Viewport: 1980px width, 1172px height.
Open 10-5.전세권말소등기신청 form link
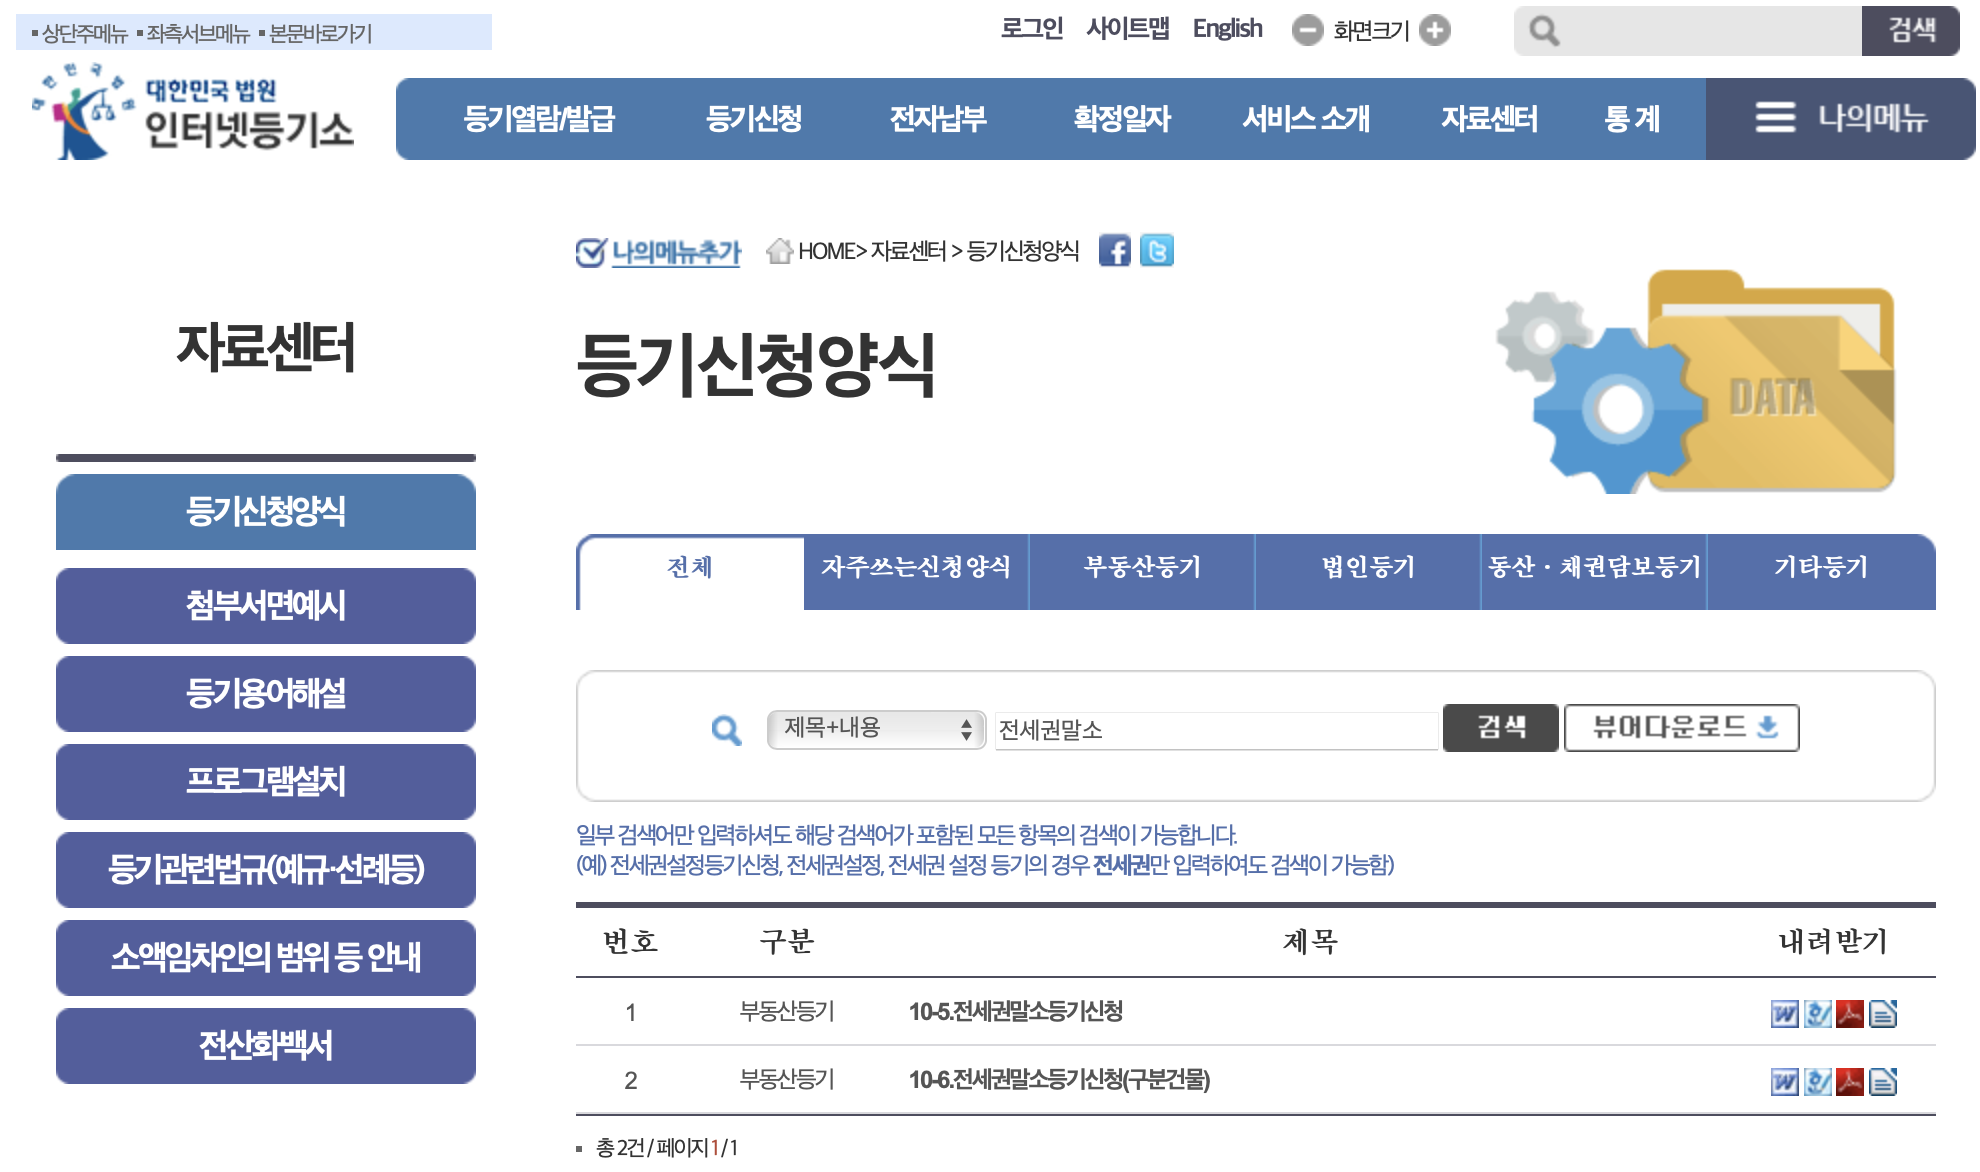pyautogui.click(x=1015, y=1011)
